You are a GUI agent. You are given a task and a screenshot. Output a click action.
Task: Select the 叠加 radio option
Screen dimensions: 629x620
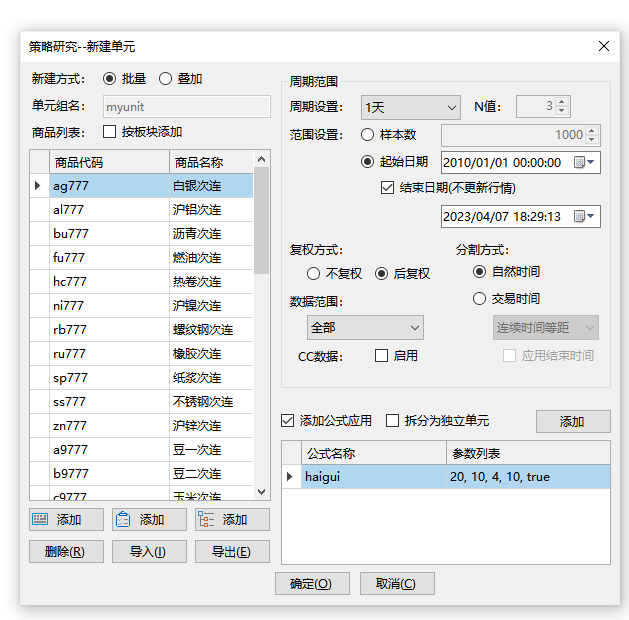click(x=166, y=79)
